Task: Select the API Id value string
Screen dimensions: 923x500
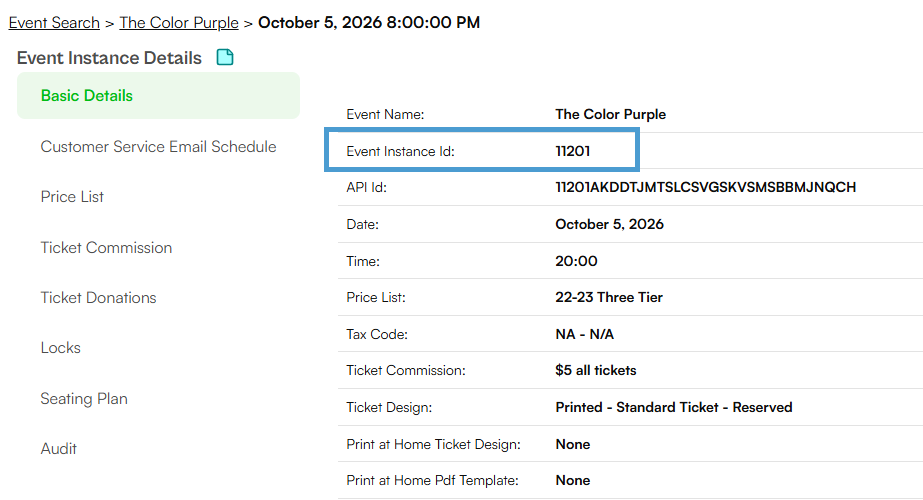Action: pos(706,187)
